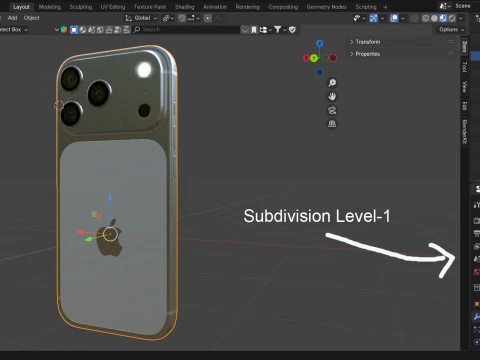The width and height of the screenshot is (480, 360).
Task: Open the Select Box tool dropdown
Action: pyautogui.click(x=13, y=29)
